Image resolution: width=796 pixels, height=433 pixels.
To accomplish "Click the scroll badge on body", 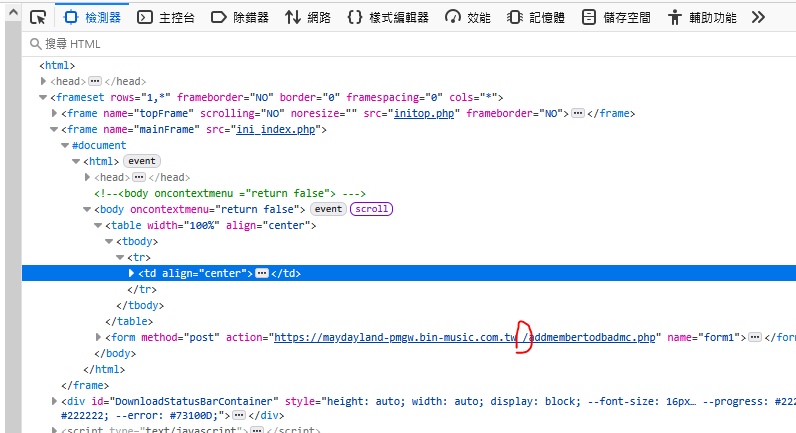I will pos(372,209).
